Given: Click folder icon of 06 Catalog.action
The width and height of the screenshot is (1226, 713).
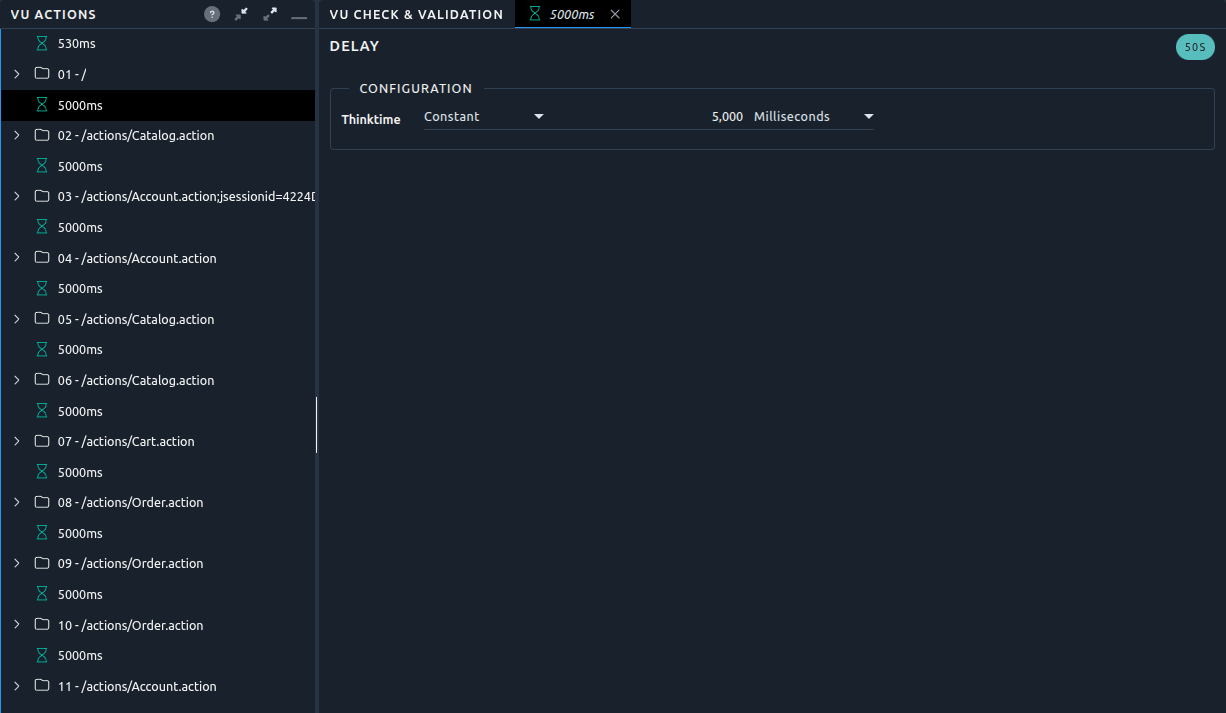Looking at the screenshot, I should click(x=42, y=379).
